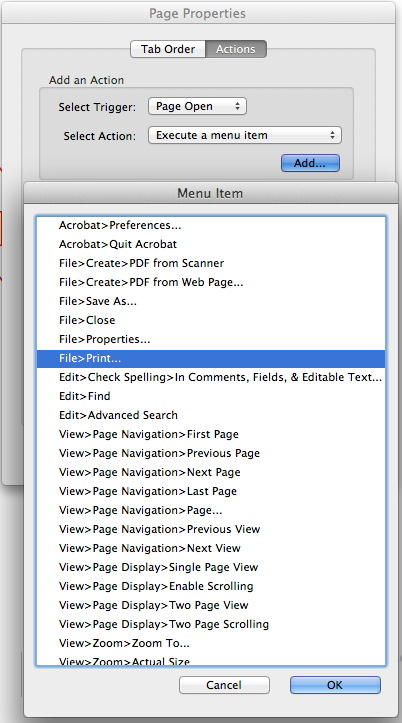402x723 pixels.
Task: Switch to the Tab Order tab
Action: (x=168, y=49)
